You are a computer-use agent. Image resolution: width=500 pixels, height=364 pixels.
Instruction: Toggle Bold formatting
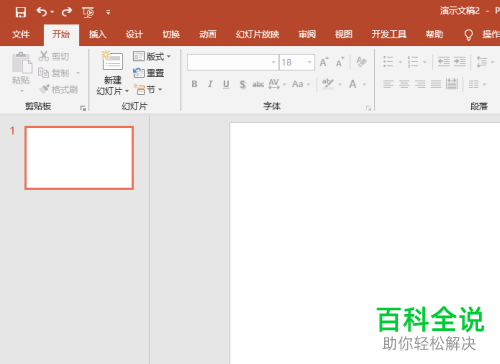194,84
